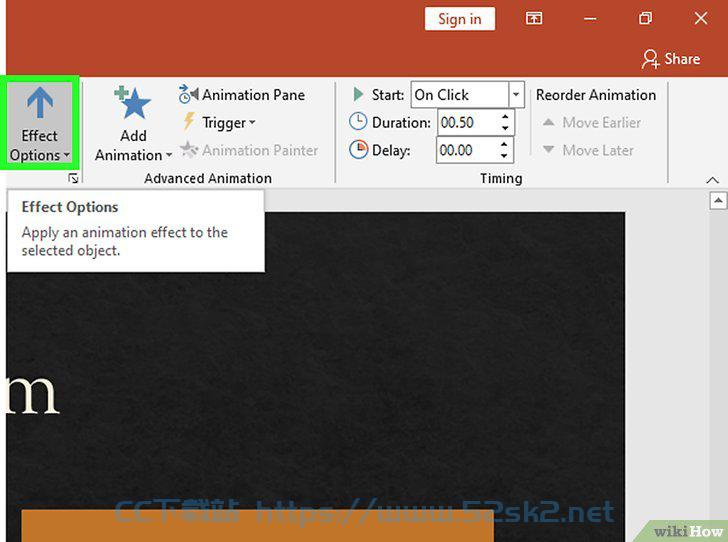
Task: Click the Move Later down-triangle icon
Action: (548, 150)
